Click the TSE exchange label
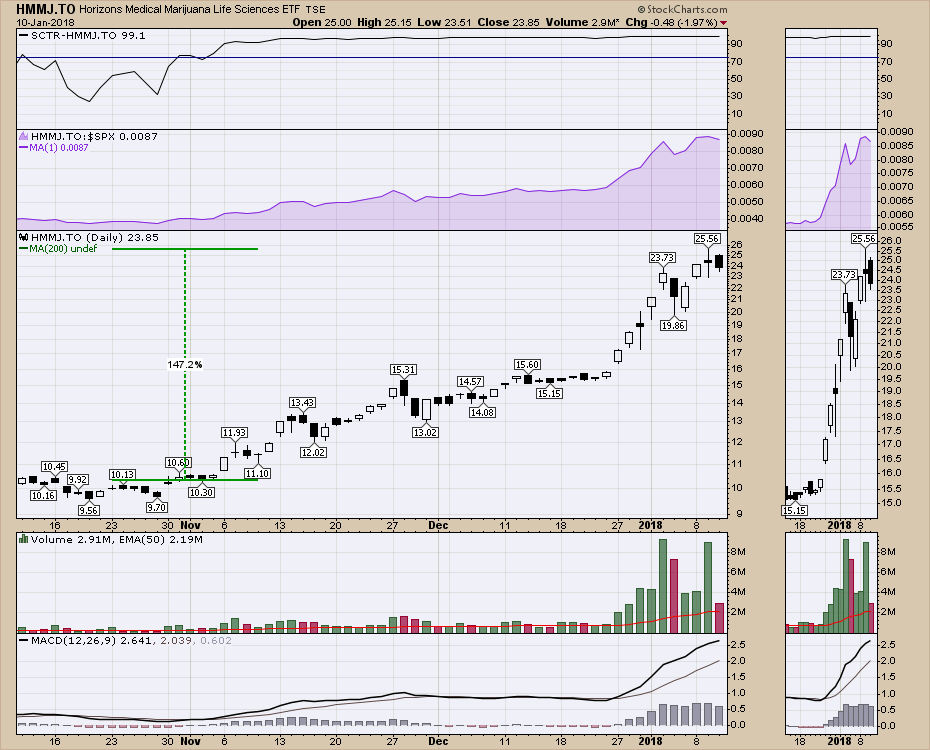Screen dimensions: 930x750 316,9
